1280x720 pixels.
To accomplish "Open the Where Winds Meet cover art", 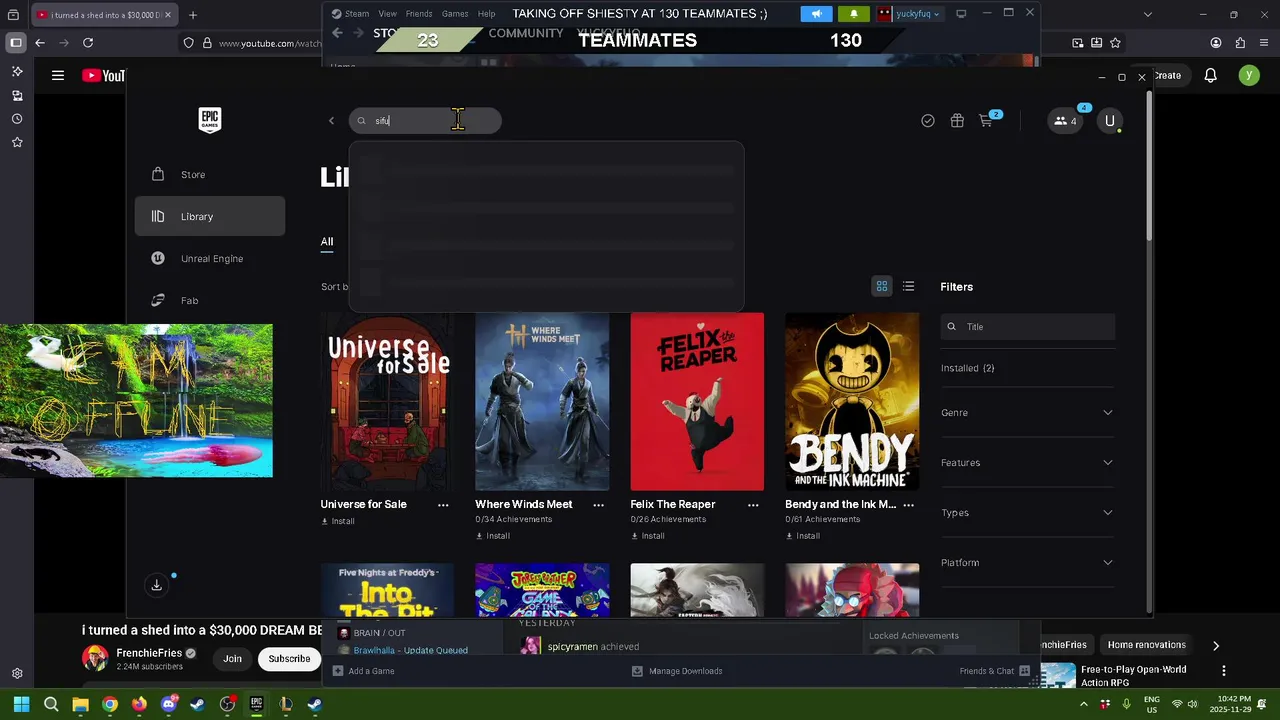I will coord(542,402).
